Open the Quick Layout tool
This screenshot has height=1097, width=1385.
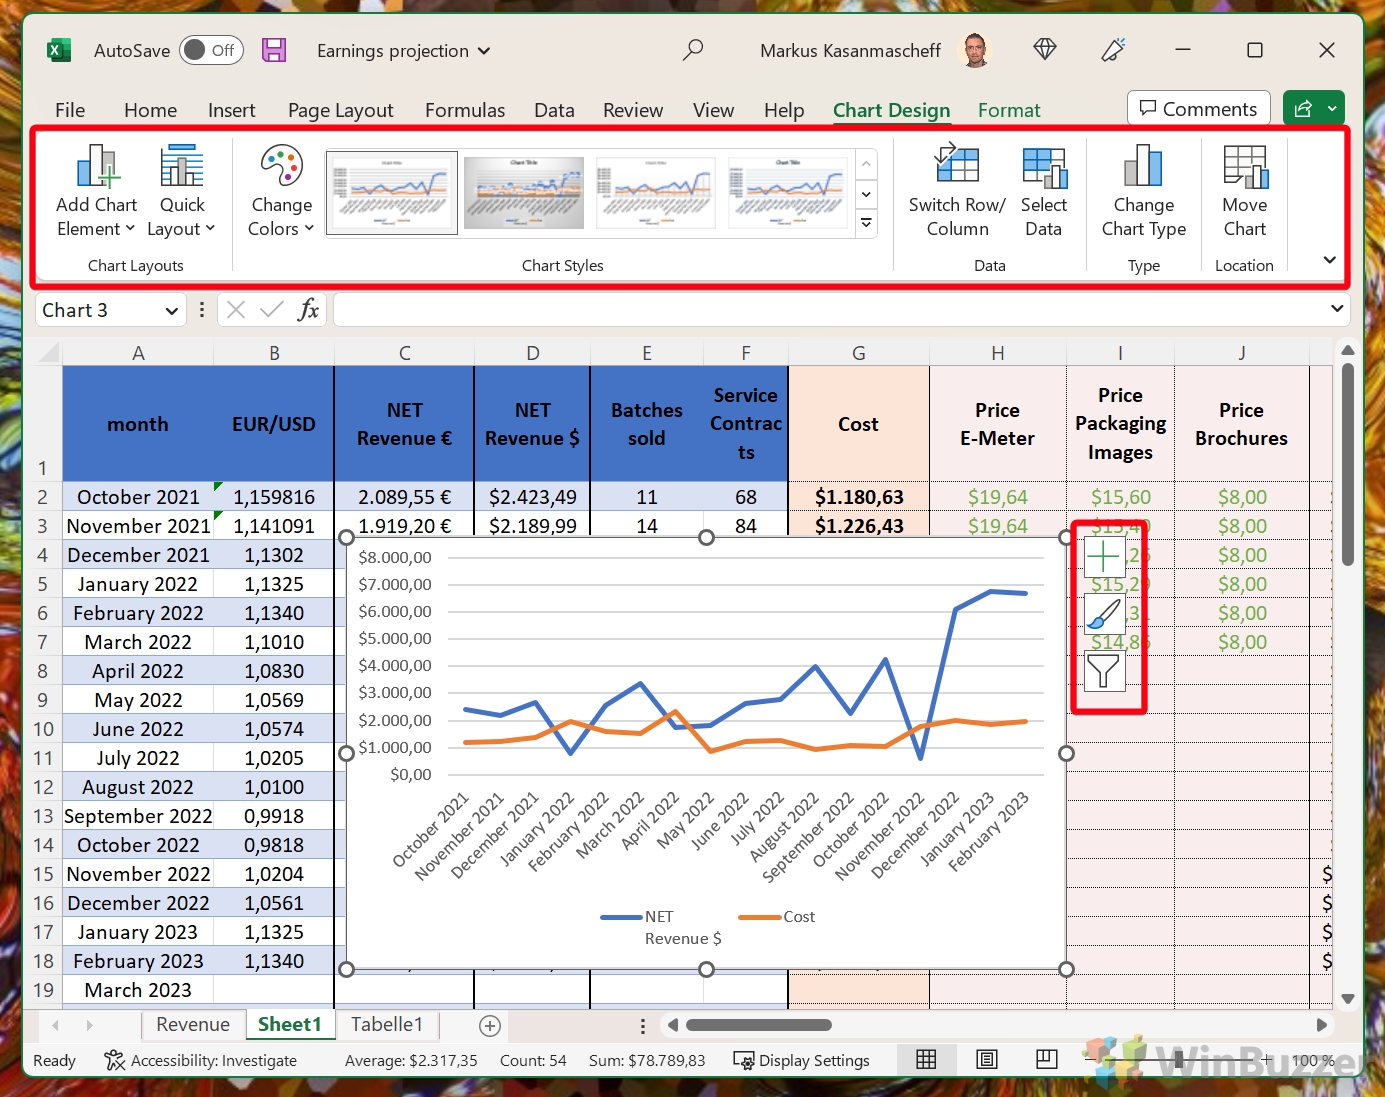coord(181,168)
